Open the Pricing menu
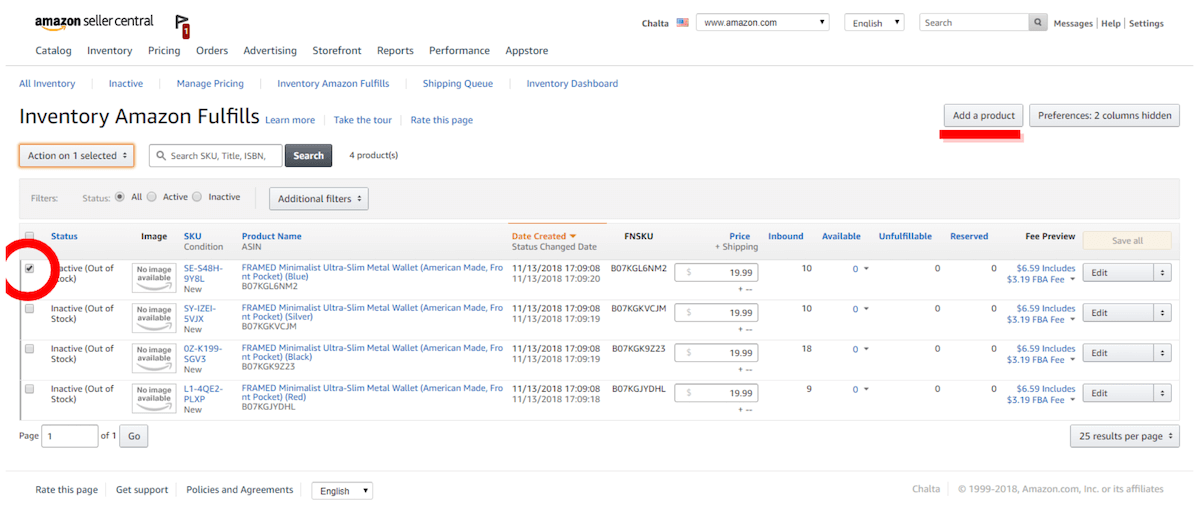This screenshot has width=1200, height=505. click(164, 51)
